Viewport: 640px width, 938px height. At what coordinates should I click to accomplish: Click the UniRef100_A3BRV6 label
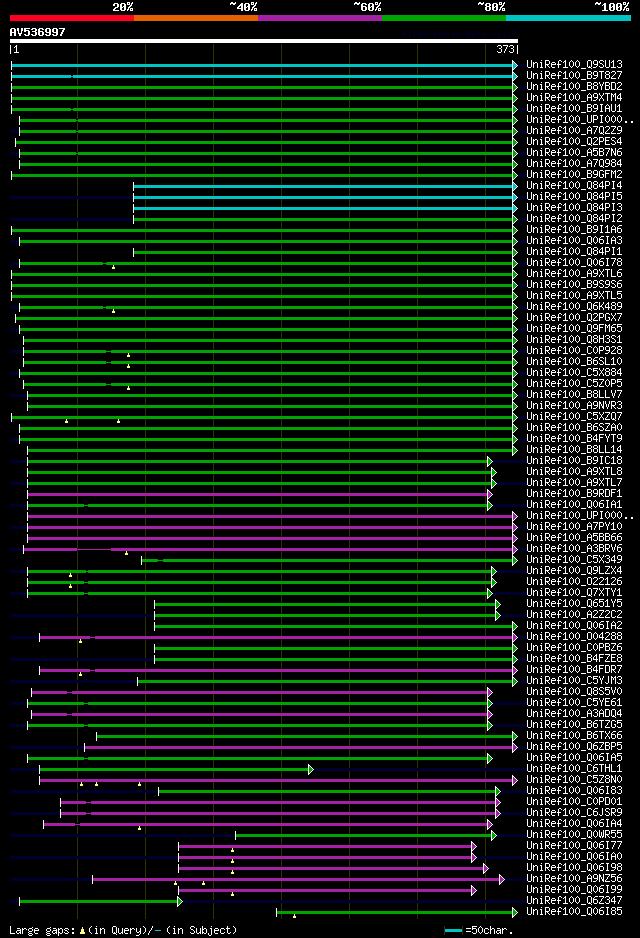pos(574,549)
